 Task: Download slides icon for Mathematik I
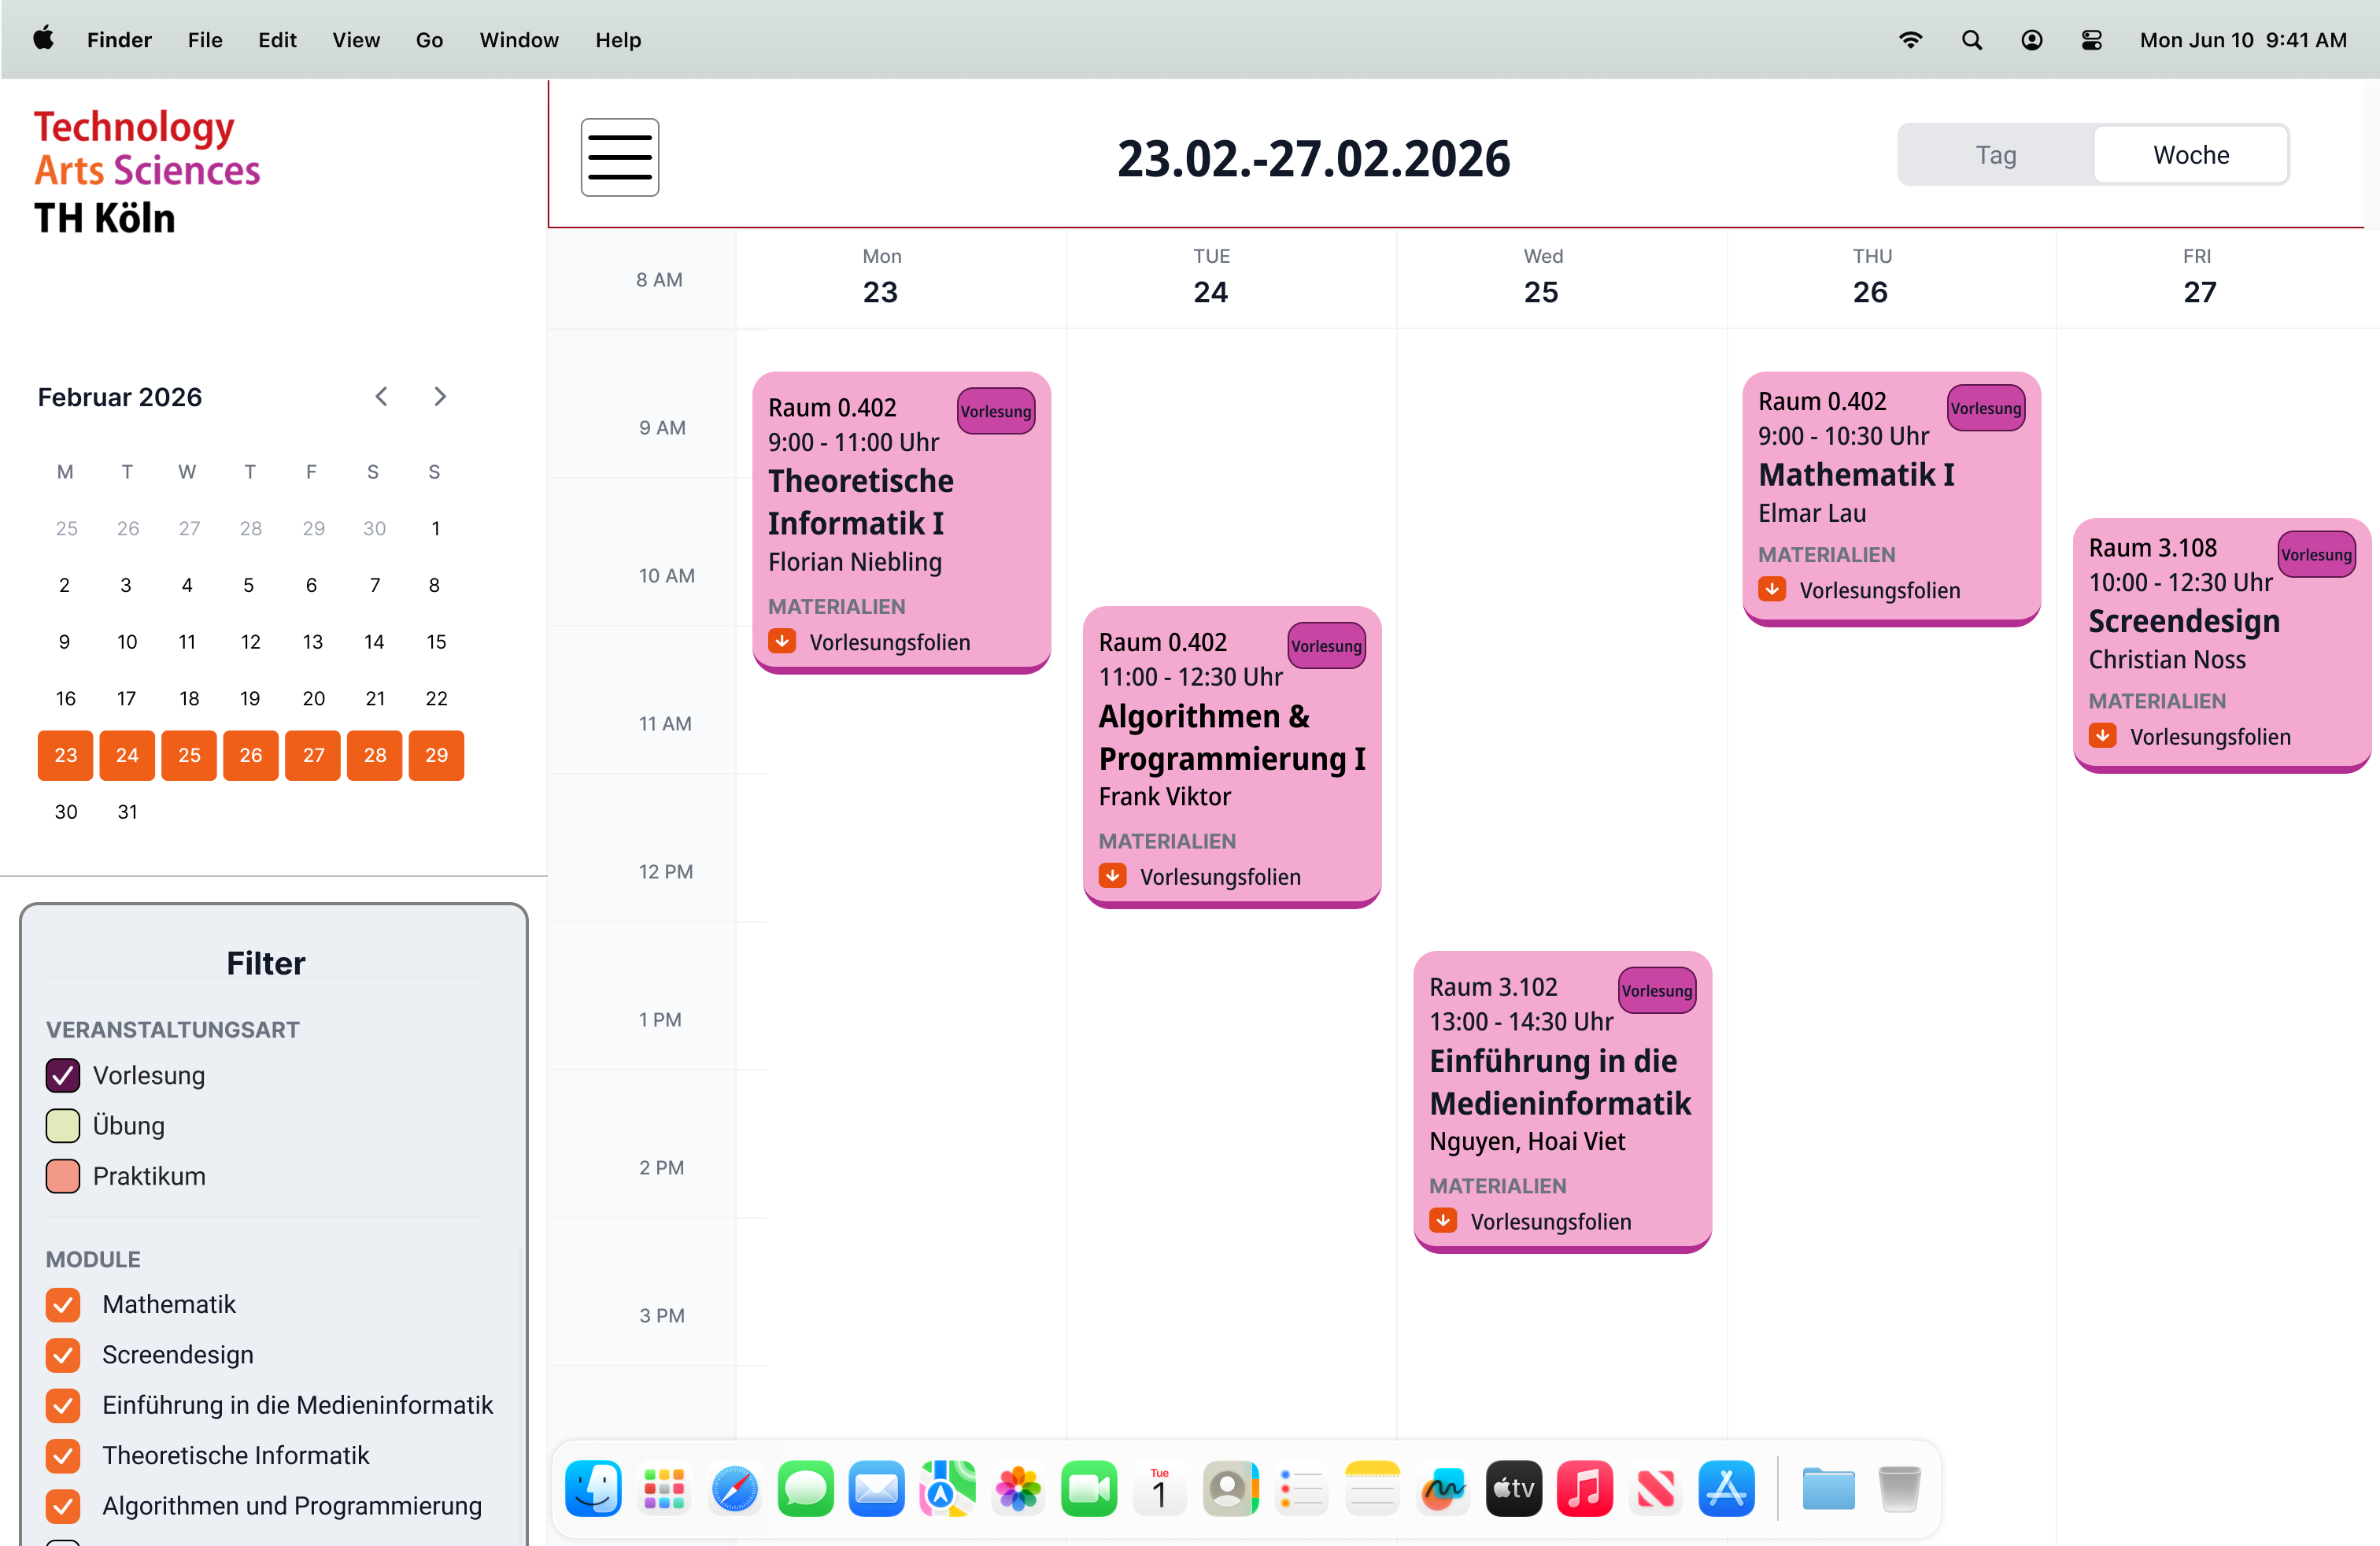click(x=1772, y=590)
